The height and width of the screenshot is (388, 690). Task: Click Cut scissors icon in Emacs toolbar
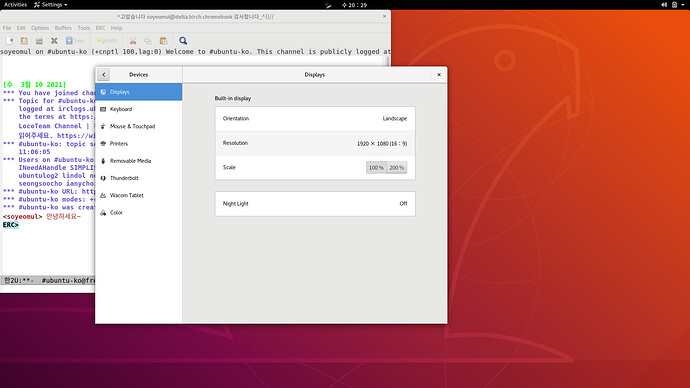point(133,40)
